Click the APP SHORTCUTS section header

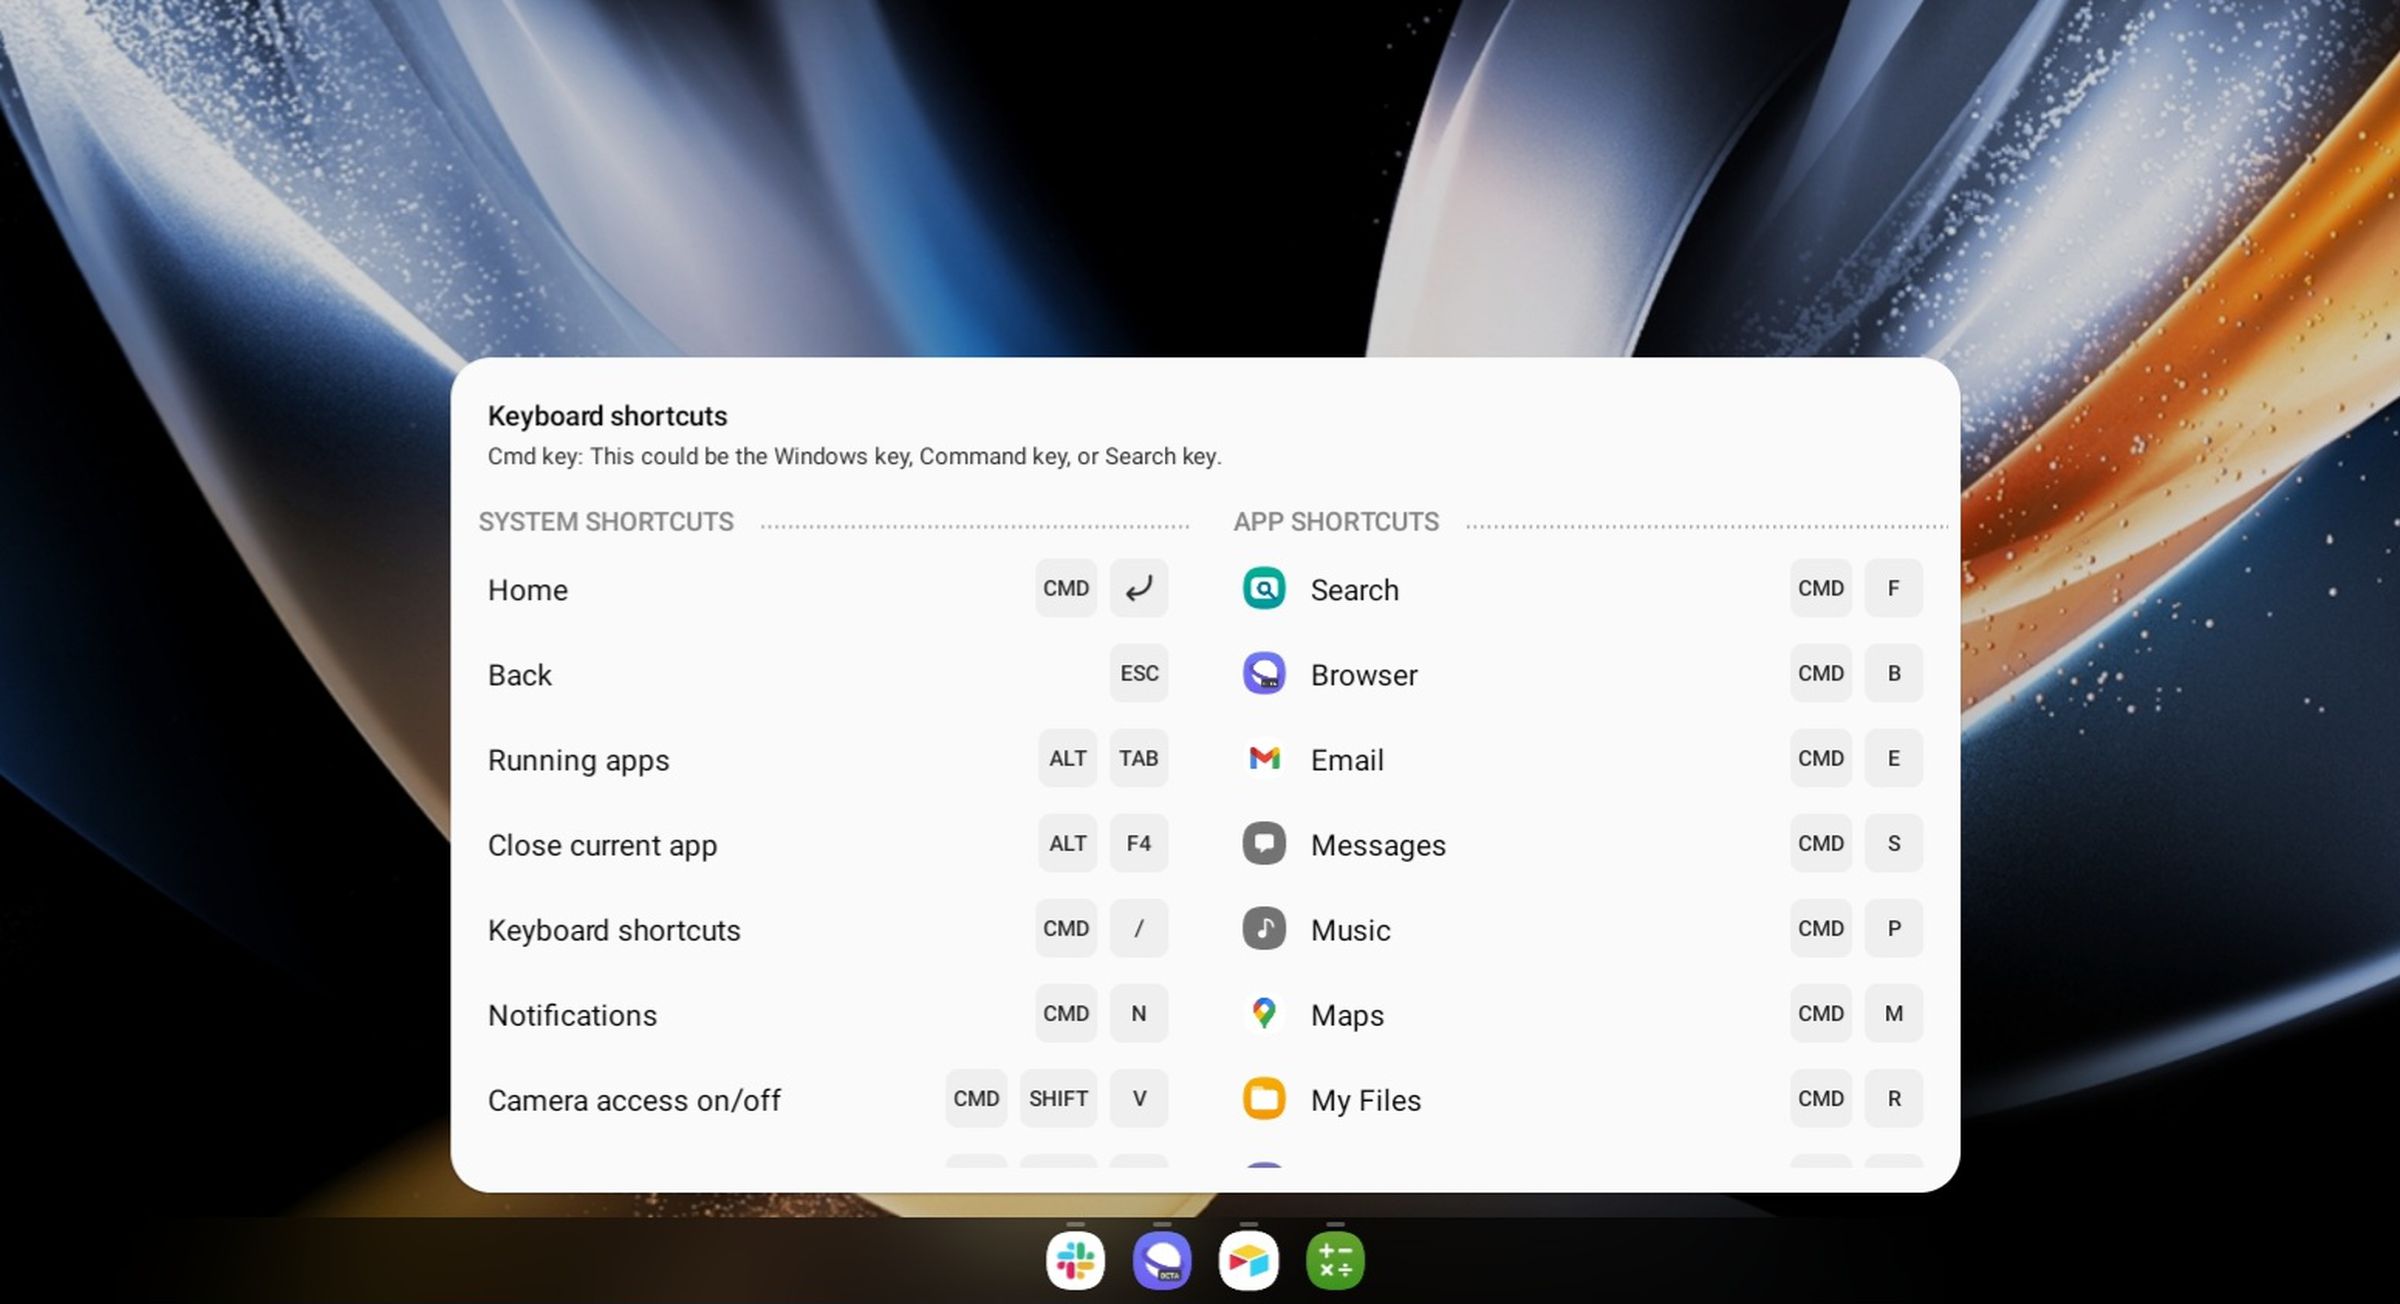coord(1336,522)
